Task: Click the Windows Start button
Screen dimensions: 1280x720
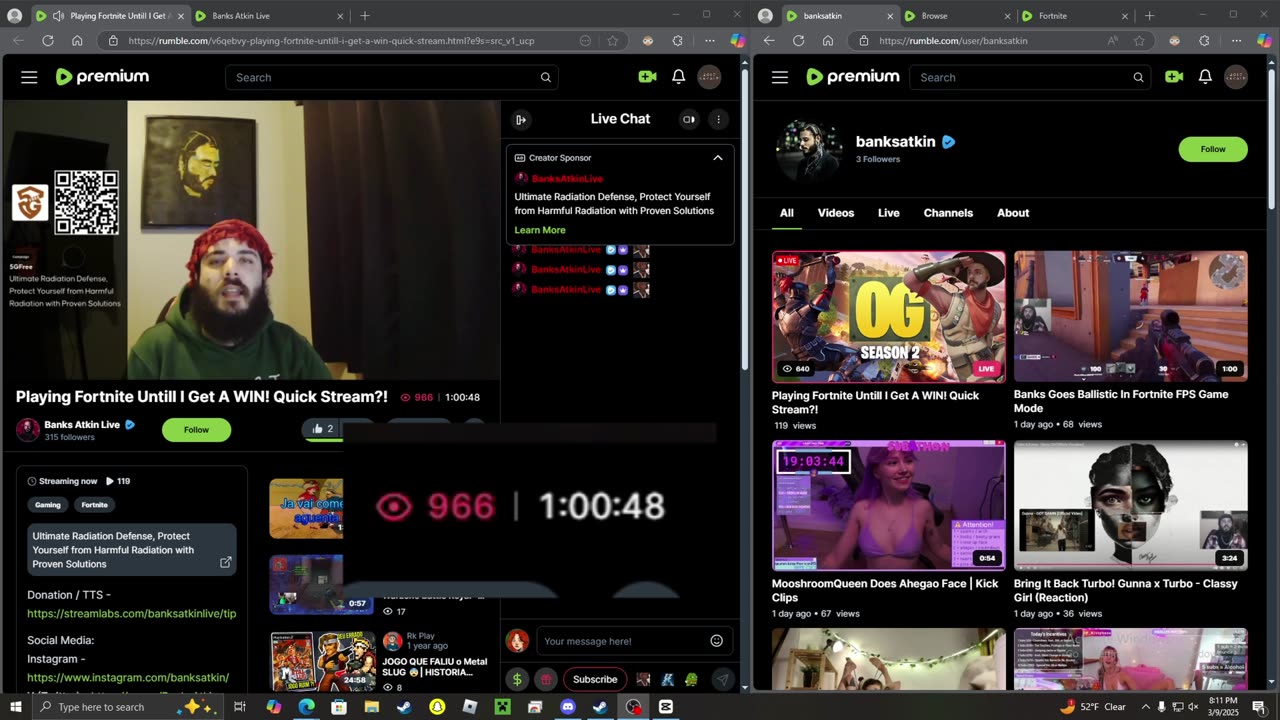Action: click(x=15, y=707)
